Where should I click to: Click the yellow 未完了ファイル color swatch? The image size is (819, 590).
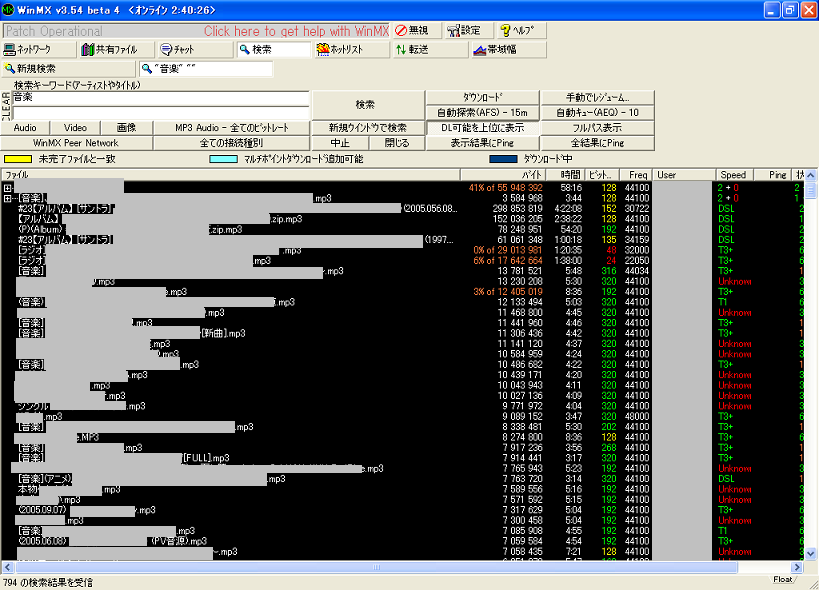click(x=16, y=159)
